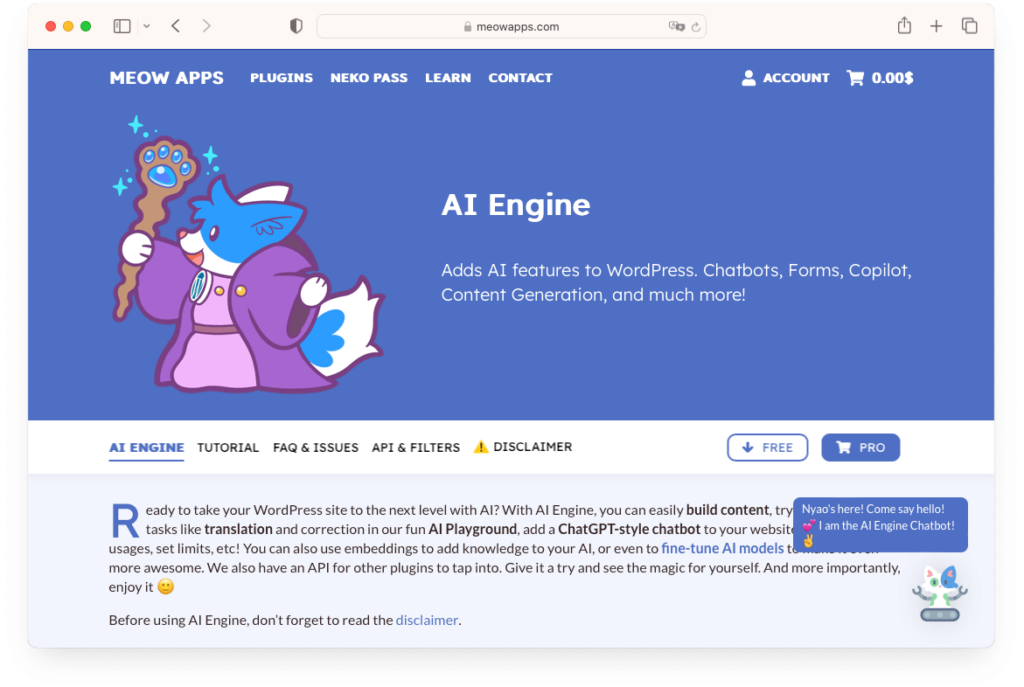Click the warning icon beside DISCLAIMER
The width and height of the screenshot is (1024, 687).
481,447
